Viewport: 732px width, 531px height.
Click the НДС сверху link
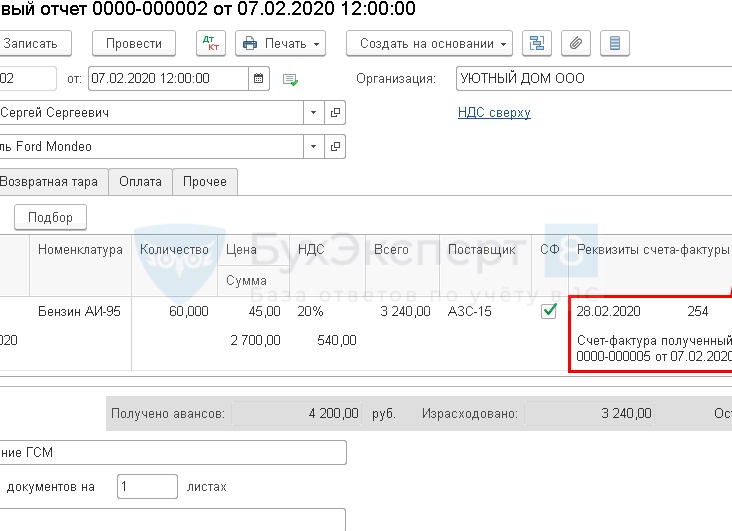(494, 113)
